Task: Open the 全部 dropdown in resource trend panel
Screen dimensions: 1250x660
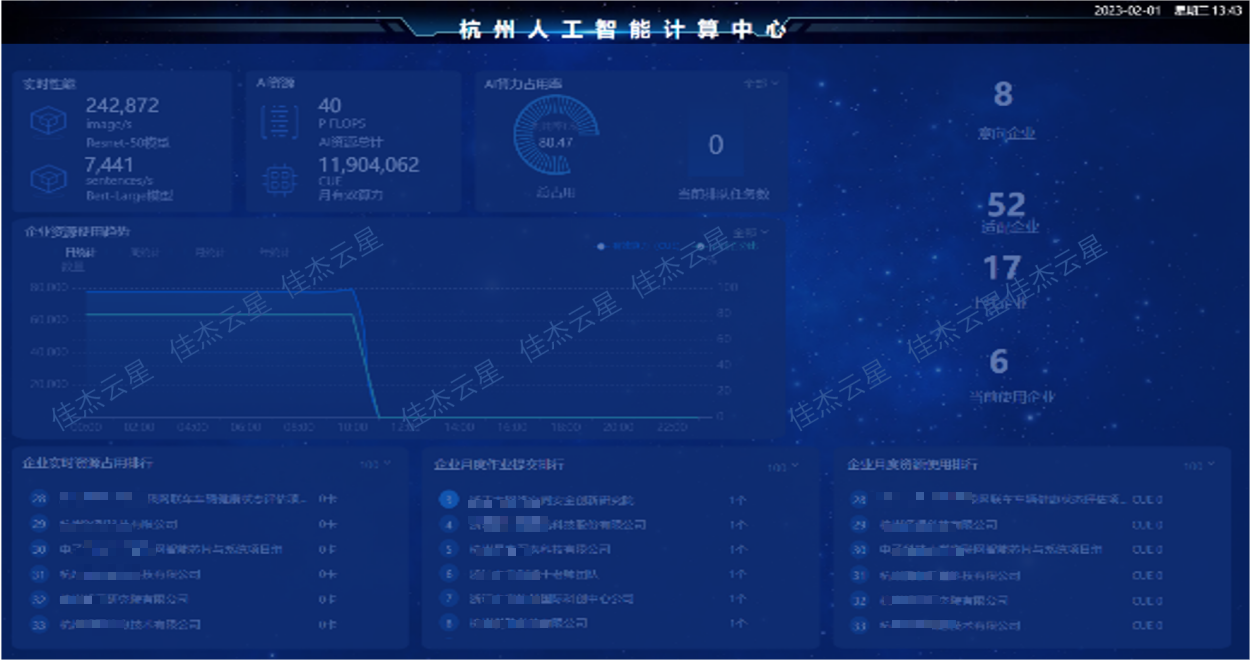Action: (751, 232)
